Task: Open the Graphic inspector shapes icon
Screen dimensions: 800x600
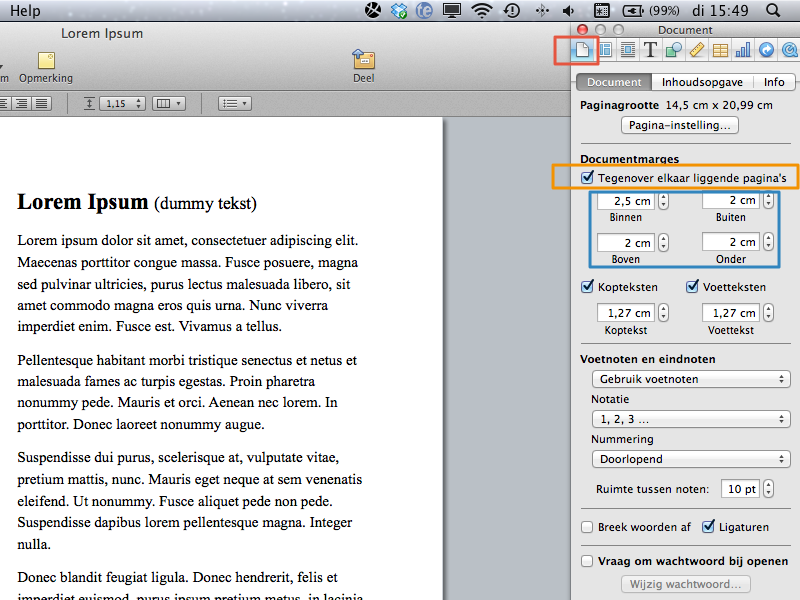Action: pos(673,50)
